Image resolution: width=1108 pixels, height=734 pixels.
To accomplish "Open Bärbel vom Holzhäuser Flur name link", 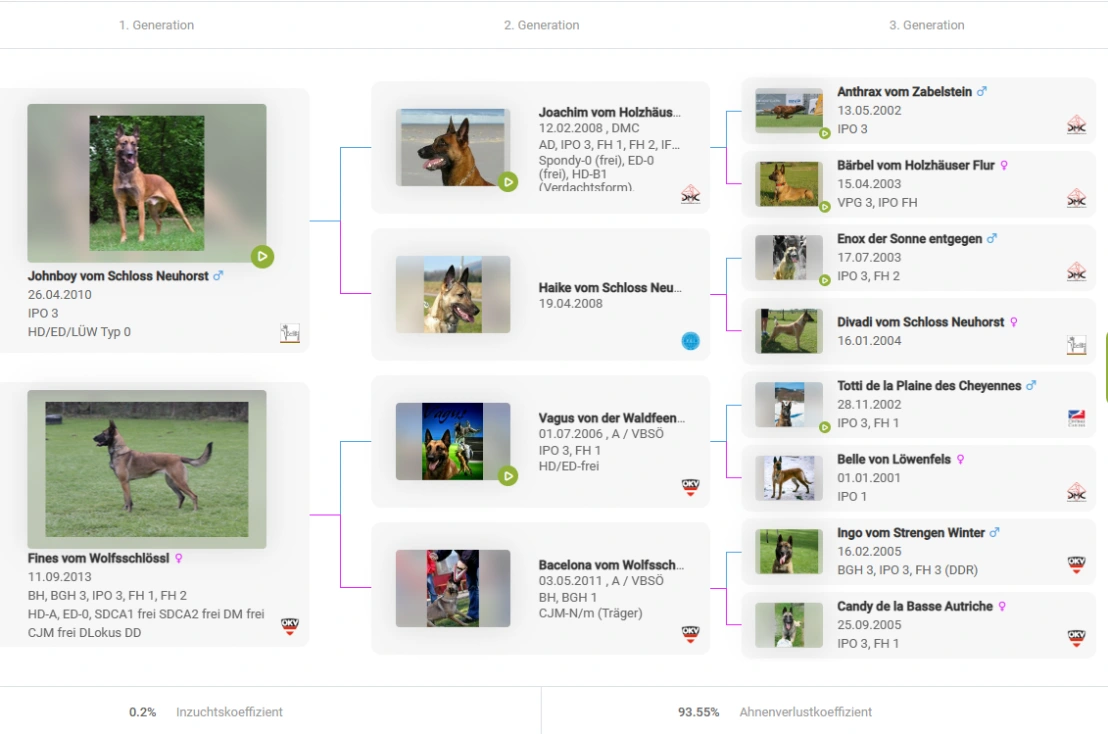I will coord(915,165).
